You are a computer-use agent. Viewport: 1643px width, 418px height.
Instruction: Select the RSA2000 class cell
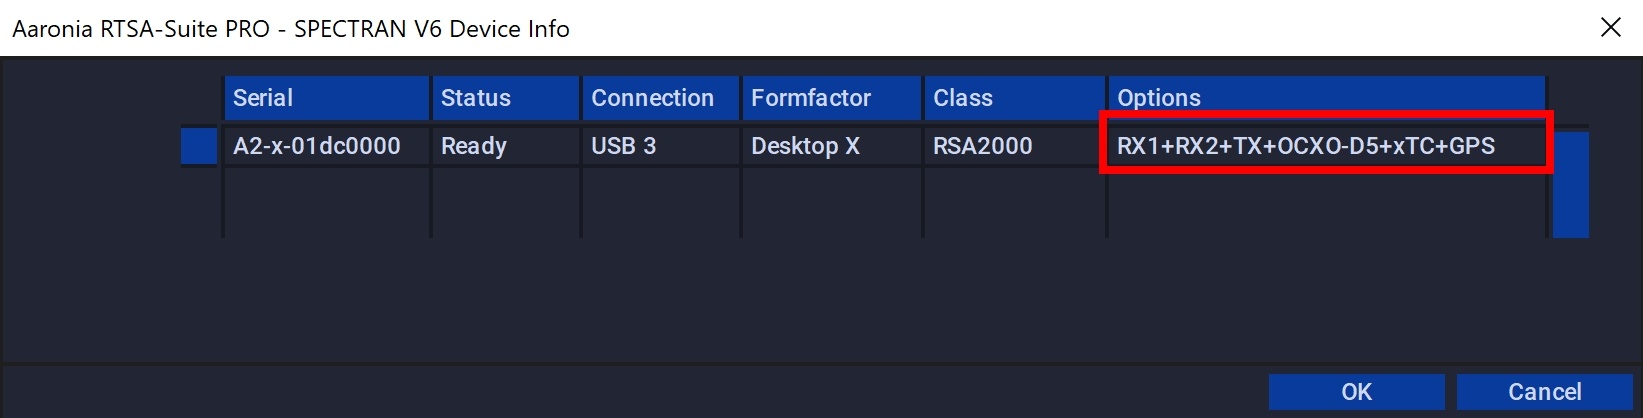[1015, 146]
